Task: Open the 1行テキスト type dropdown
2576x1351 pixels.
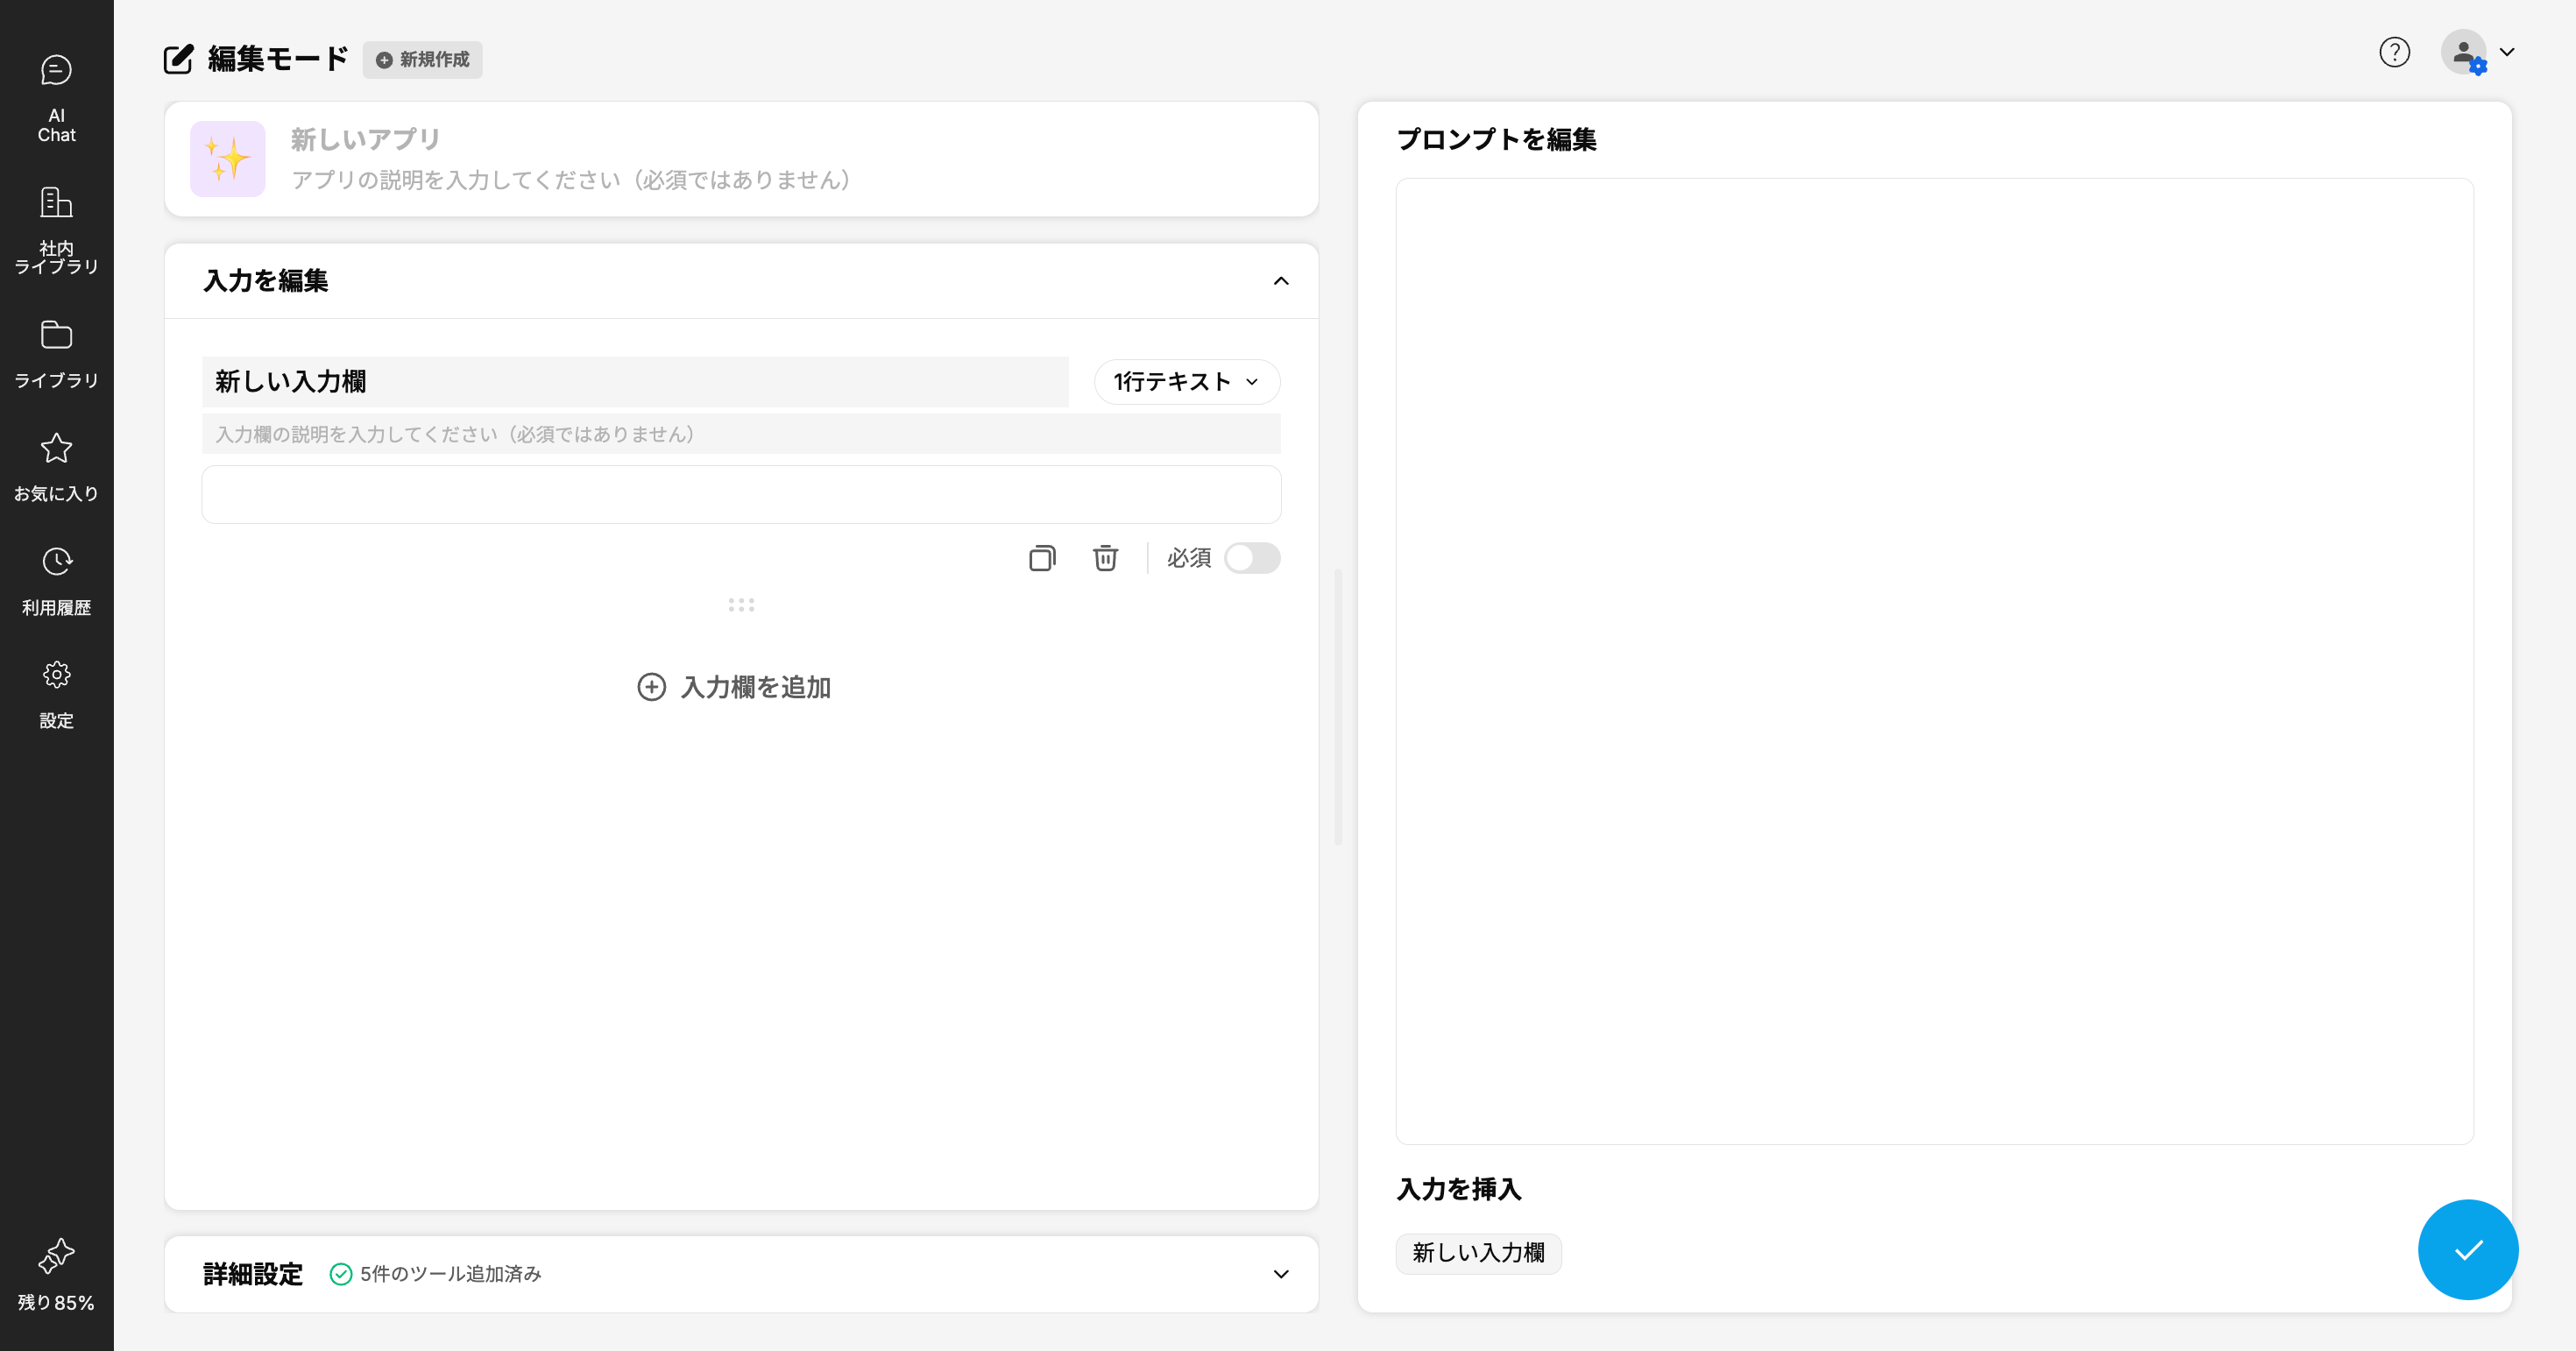Action: [x=1186, y=382]
